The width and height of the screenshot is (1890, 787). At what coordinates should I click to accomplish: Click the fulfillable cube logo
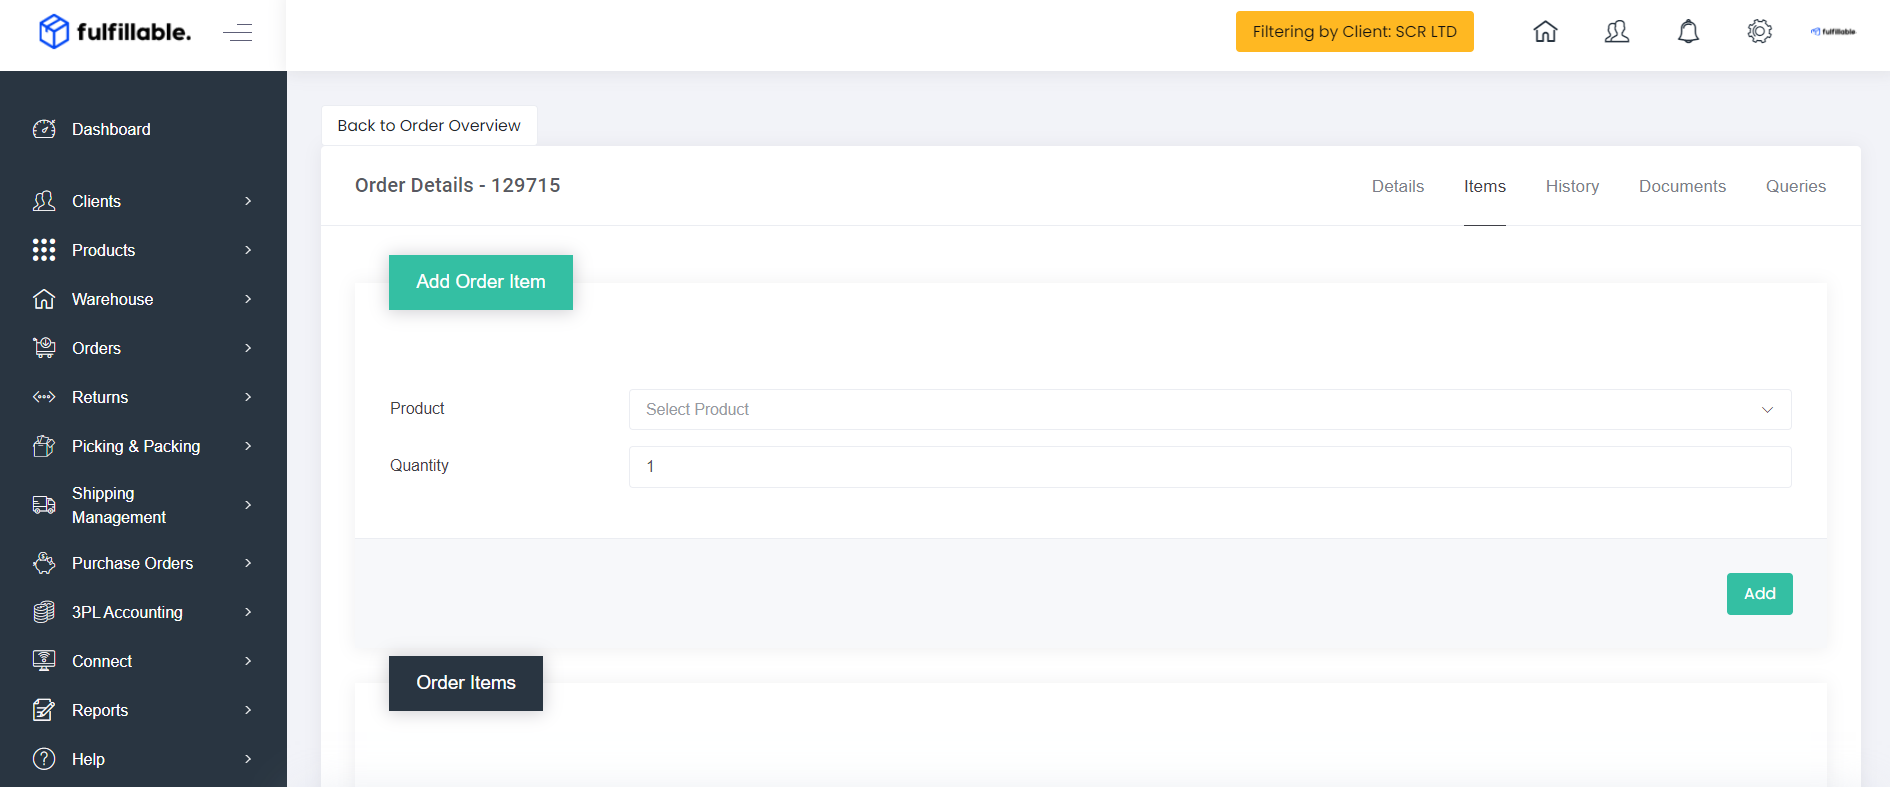click(53, 32)
